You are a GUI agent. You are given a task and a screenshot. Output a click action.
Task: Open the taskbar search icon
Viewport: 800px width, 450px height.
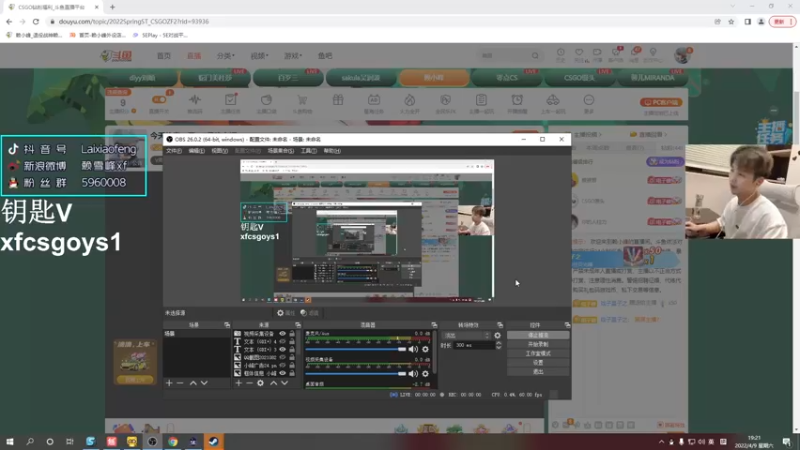30,441
